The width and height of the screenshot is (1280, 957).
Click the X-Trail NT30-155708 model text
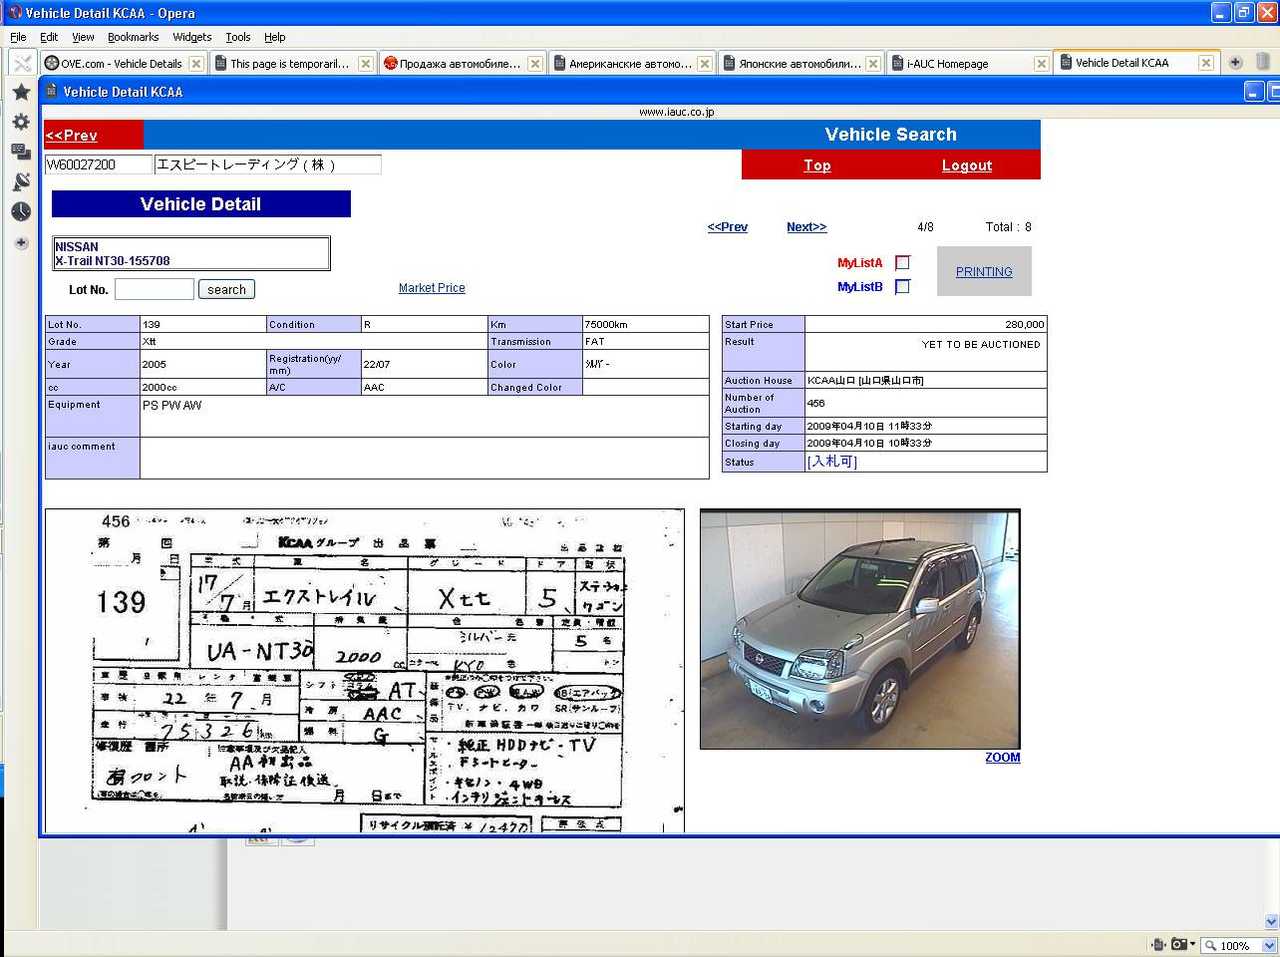tap(113, 261)
